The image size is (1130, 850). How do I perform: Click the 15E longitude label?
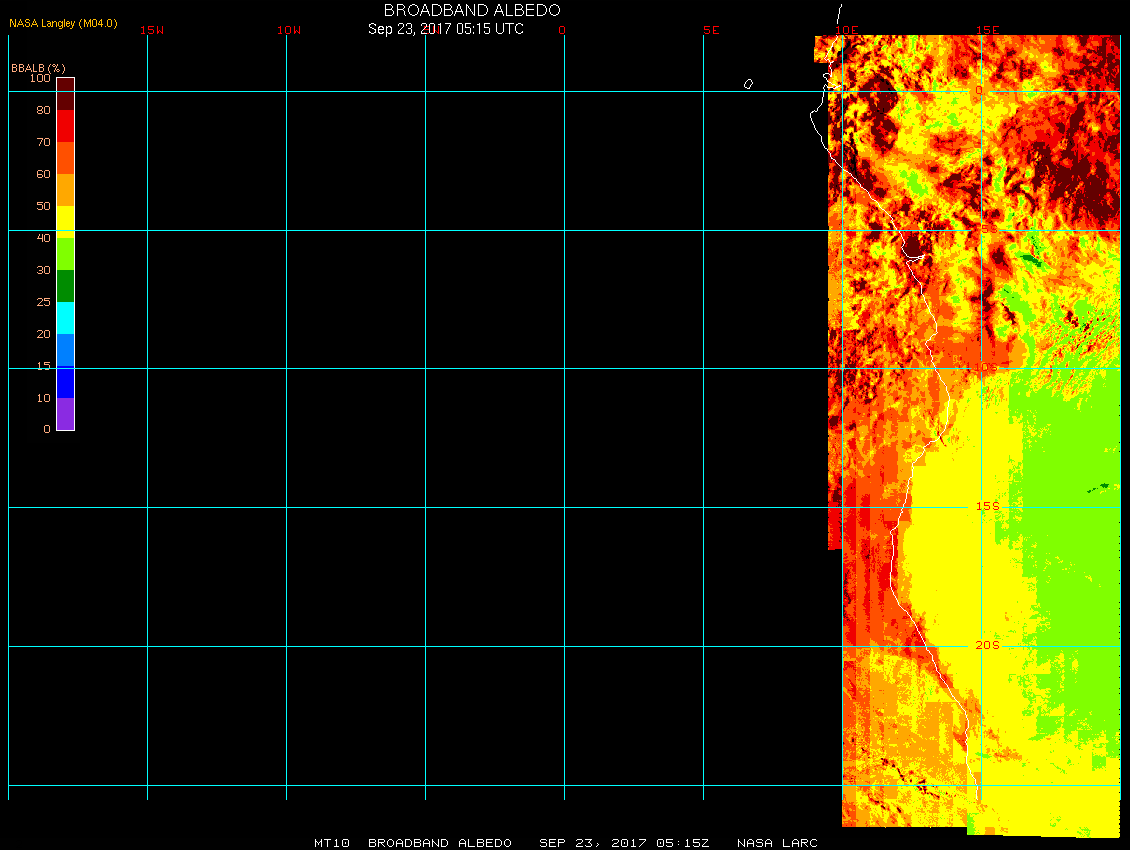[989, 30]
